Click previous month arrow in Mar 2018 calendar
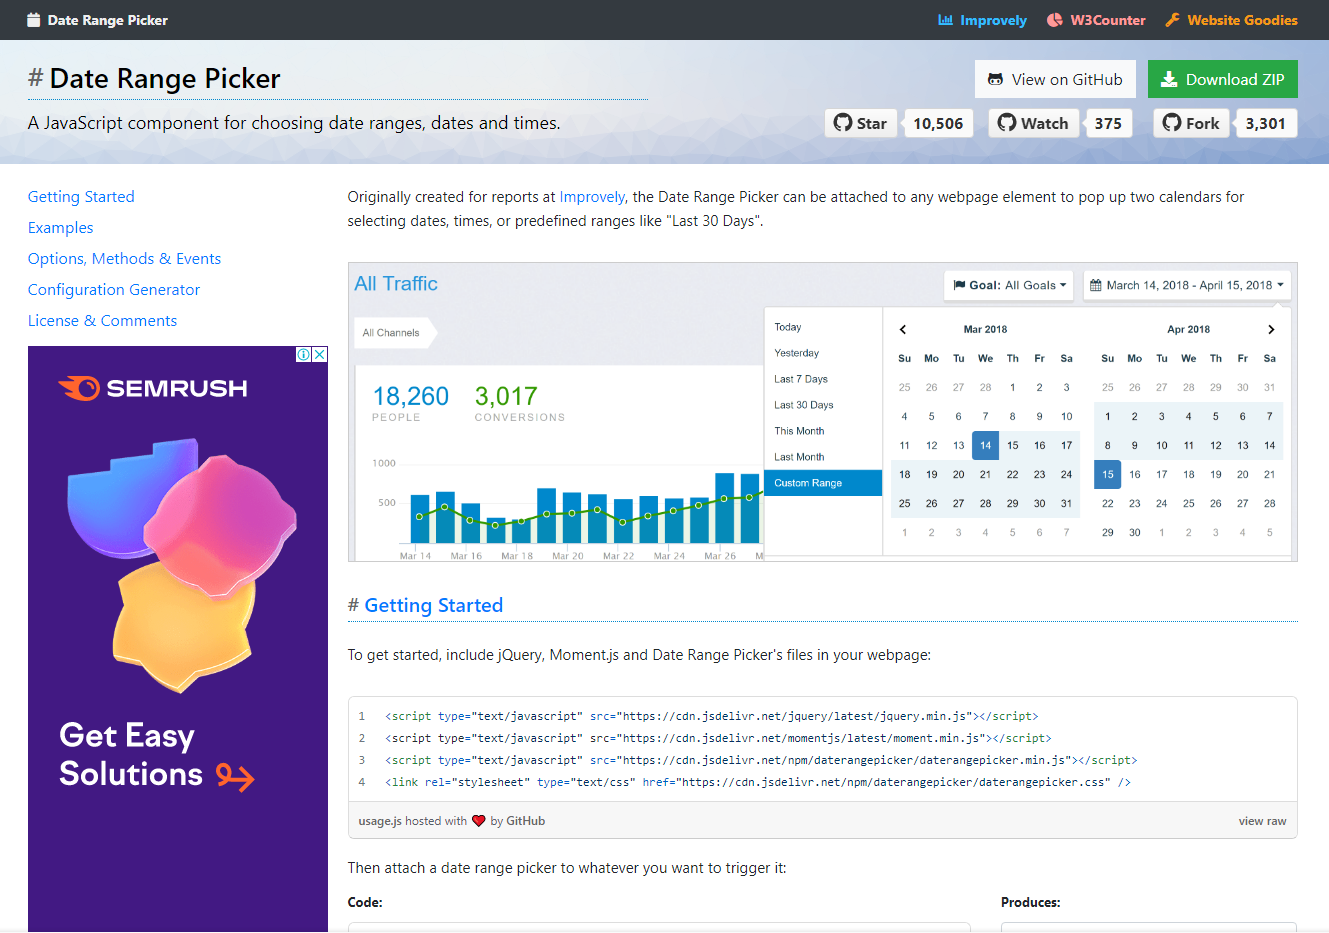 pyautogui.click(x=903, y=329)
